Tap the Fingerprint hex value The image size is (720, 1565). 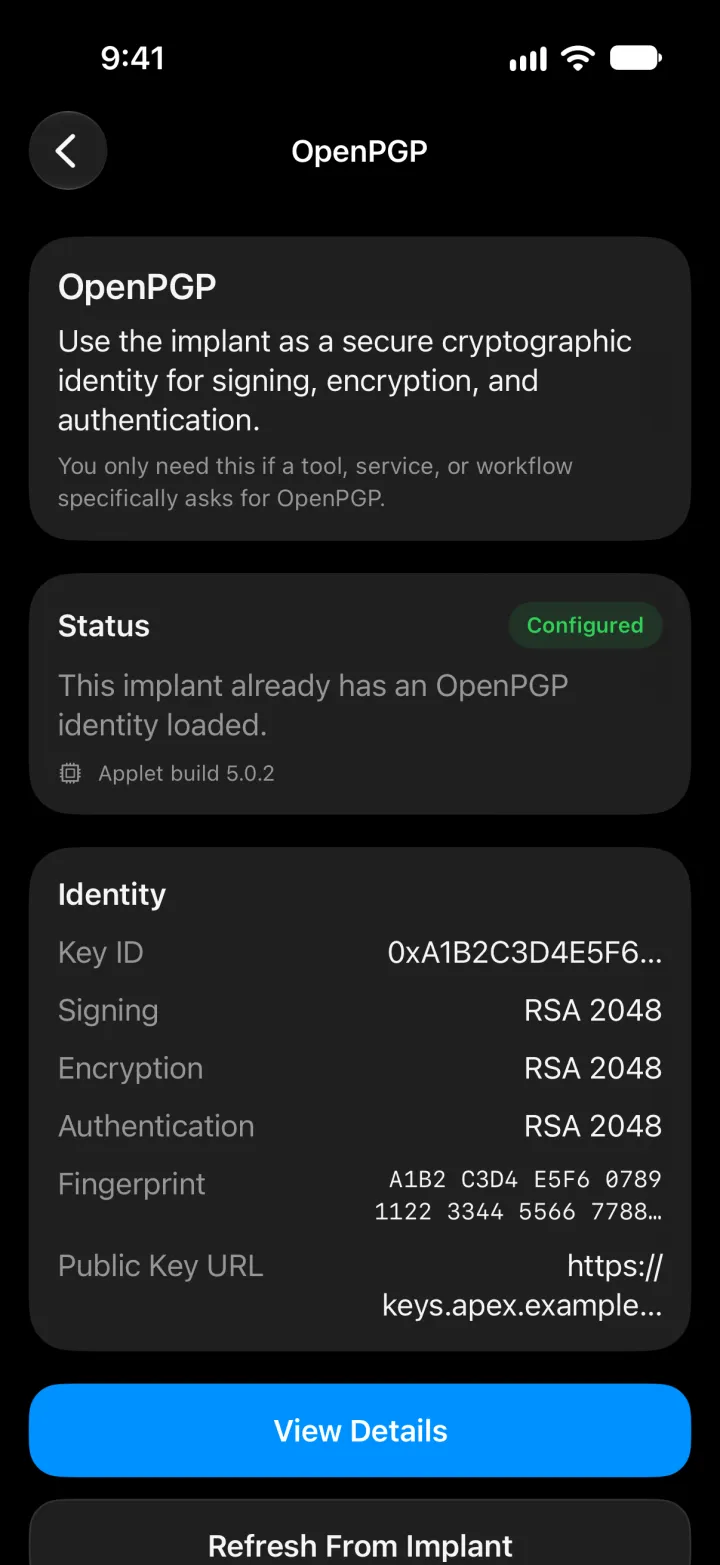pyautogui.click(x=518, y=1195)
